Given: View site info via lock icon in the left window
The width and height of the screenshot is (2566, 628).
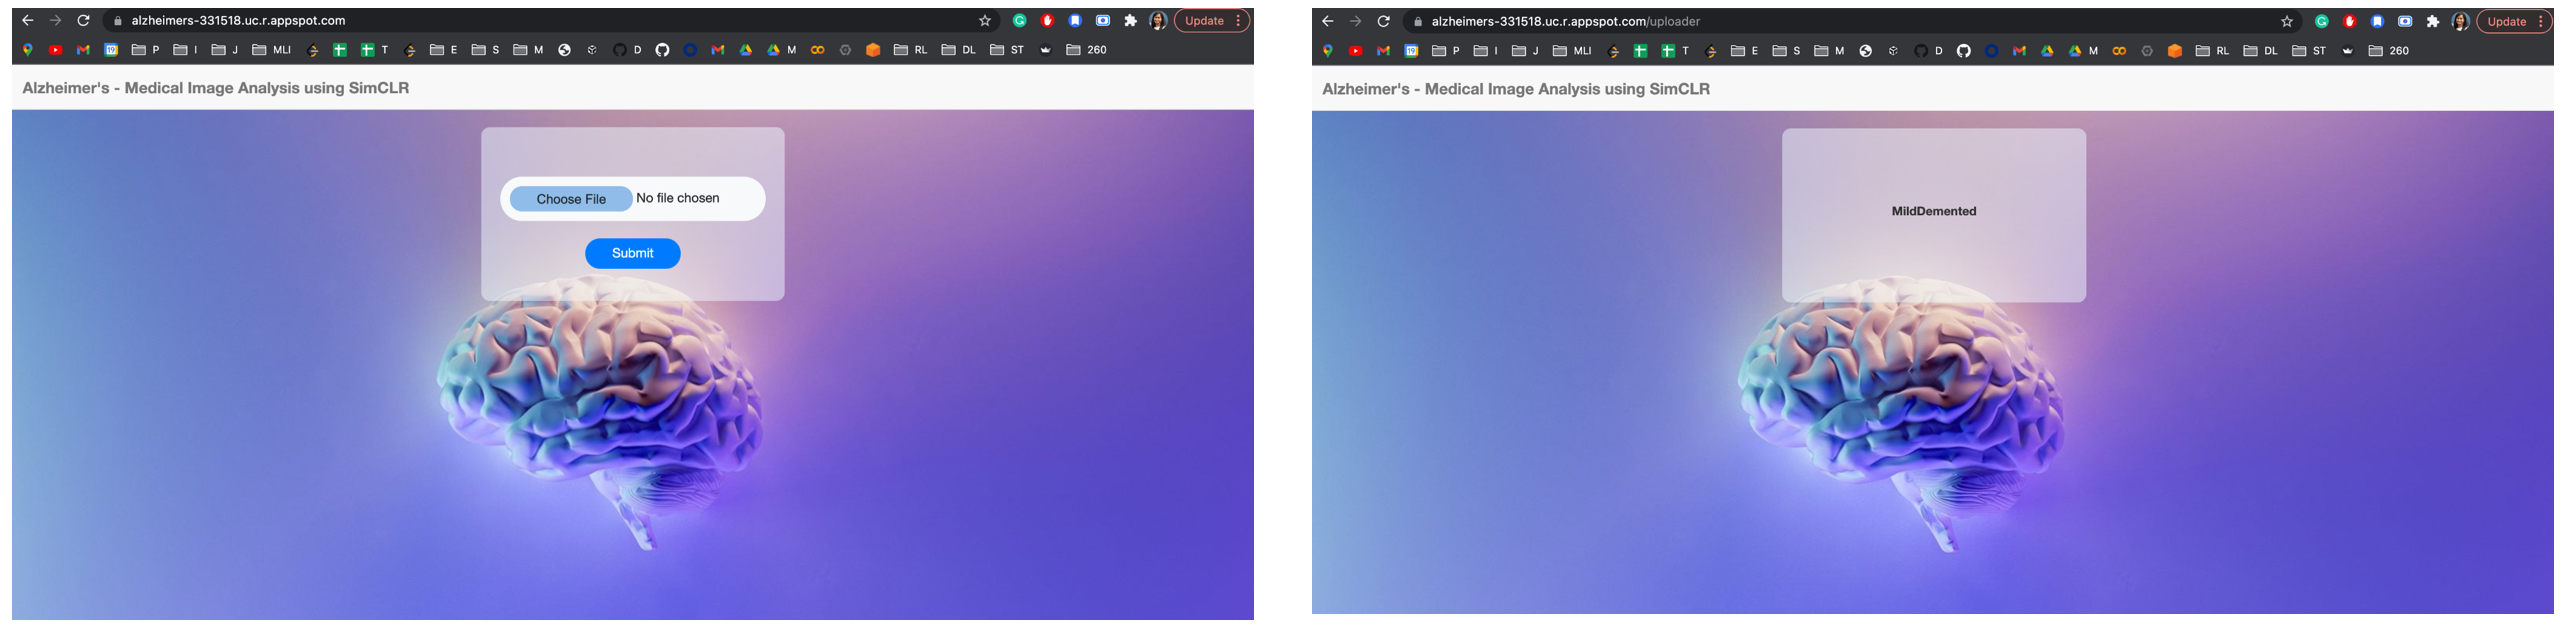Looking at the screenshot, I should [118, 21].
